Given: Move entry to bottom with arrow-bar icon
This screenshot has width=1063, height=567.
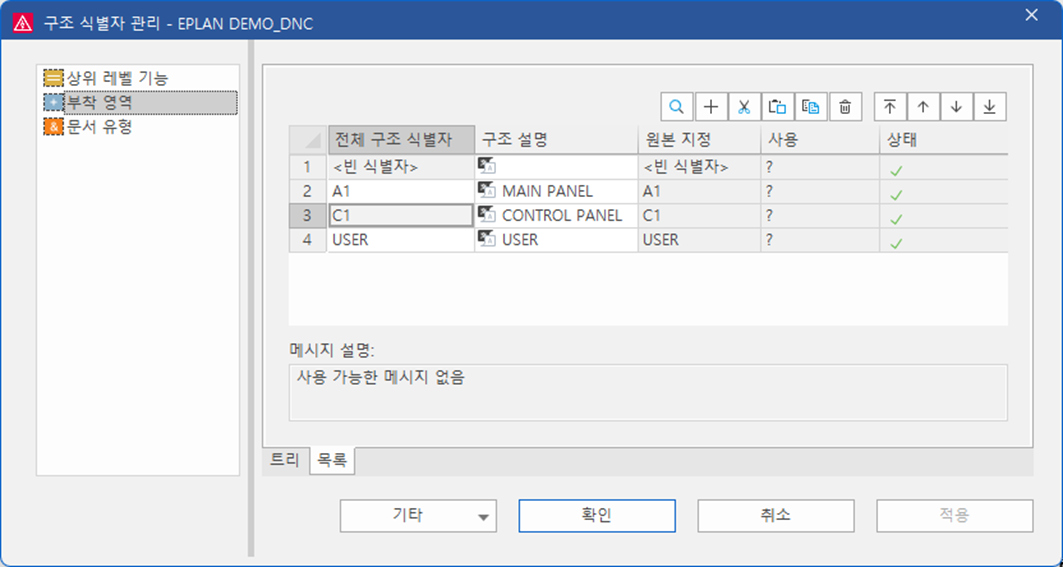Looking at the screenshot, I should point(990,107).
